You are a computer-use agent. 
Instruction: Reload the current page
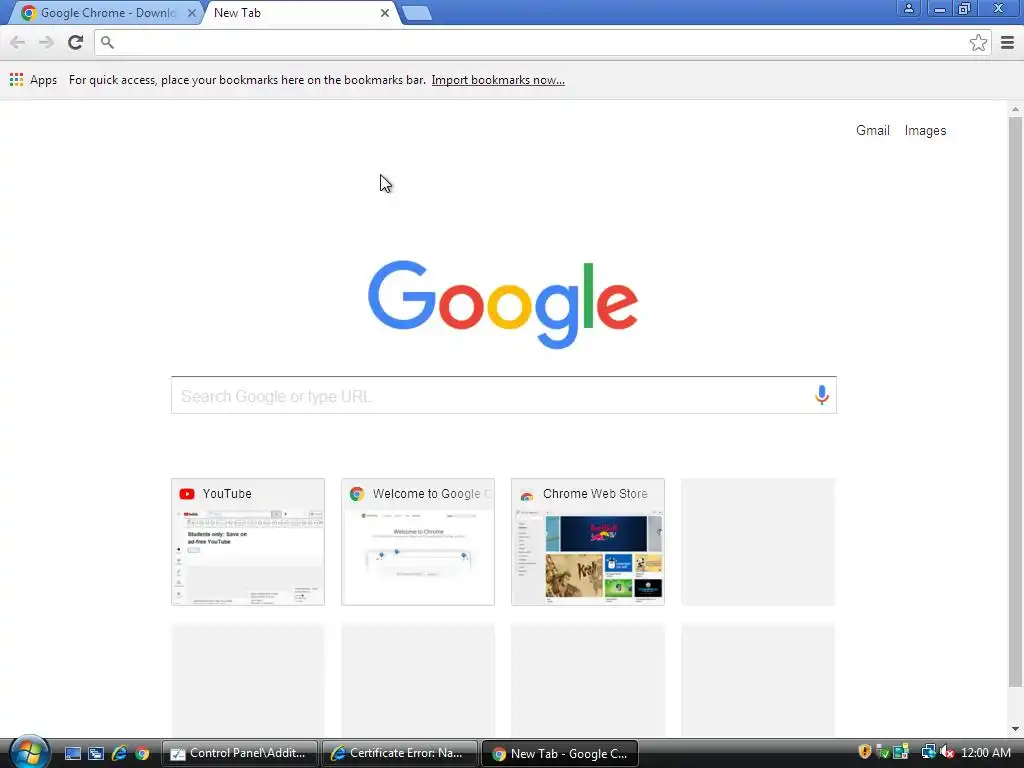tap(75, 42)
